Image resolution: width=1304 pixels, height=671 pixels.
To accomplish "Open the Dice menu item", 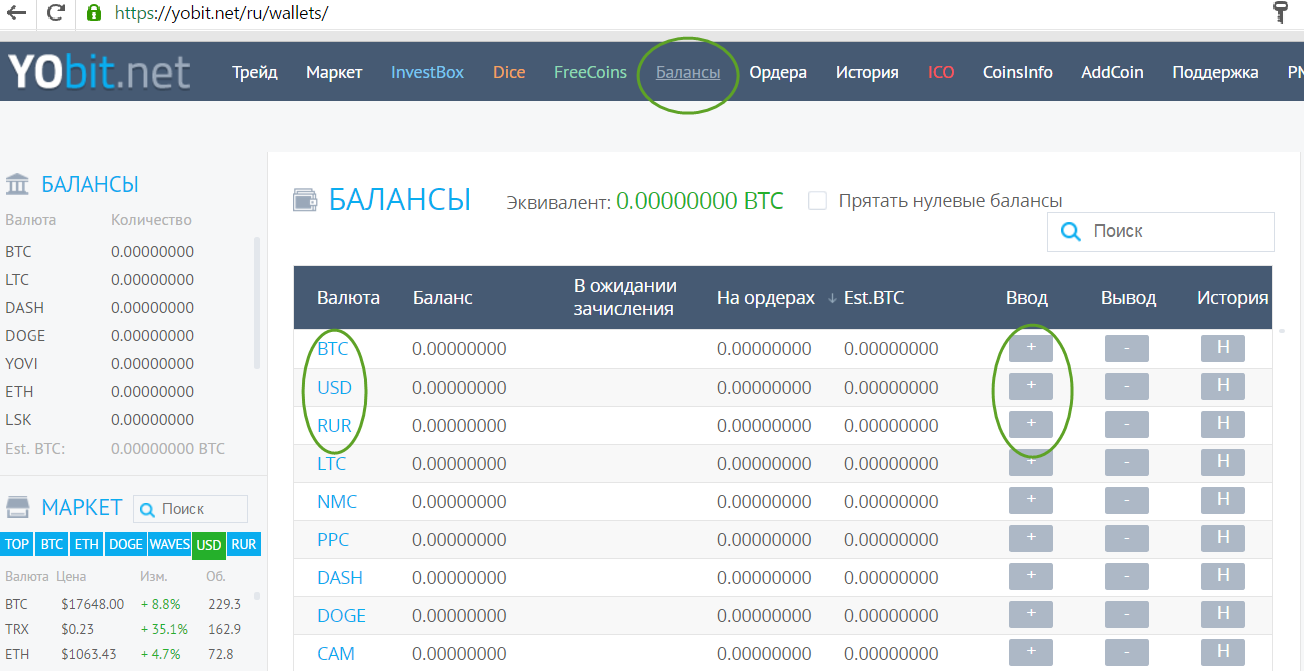I will 509,72.
